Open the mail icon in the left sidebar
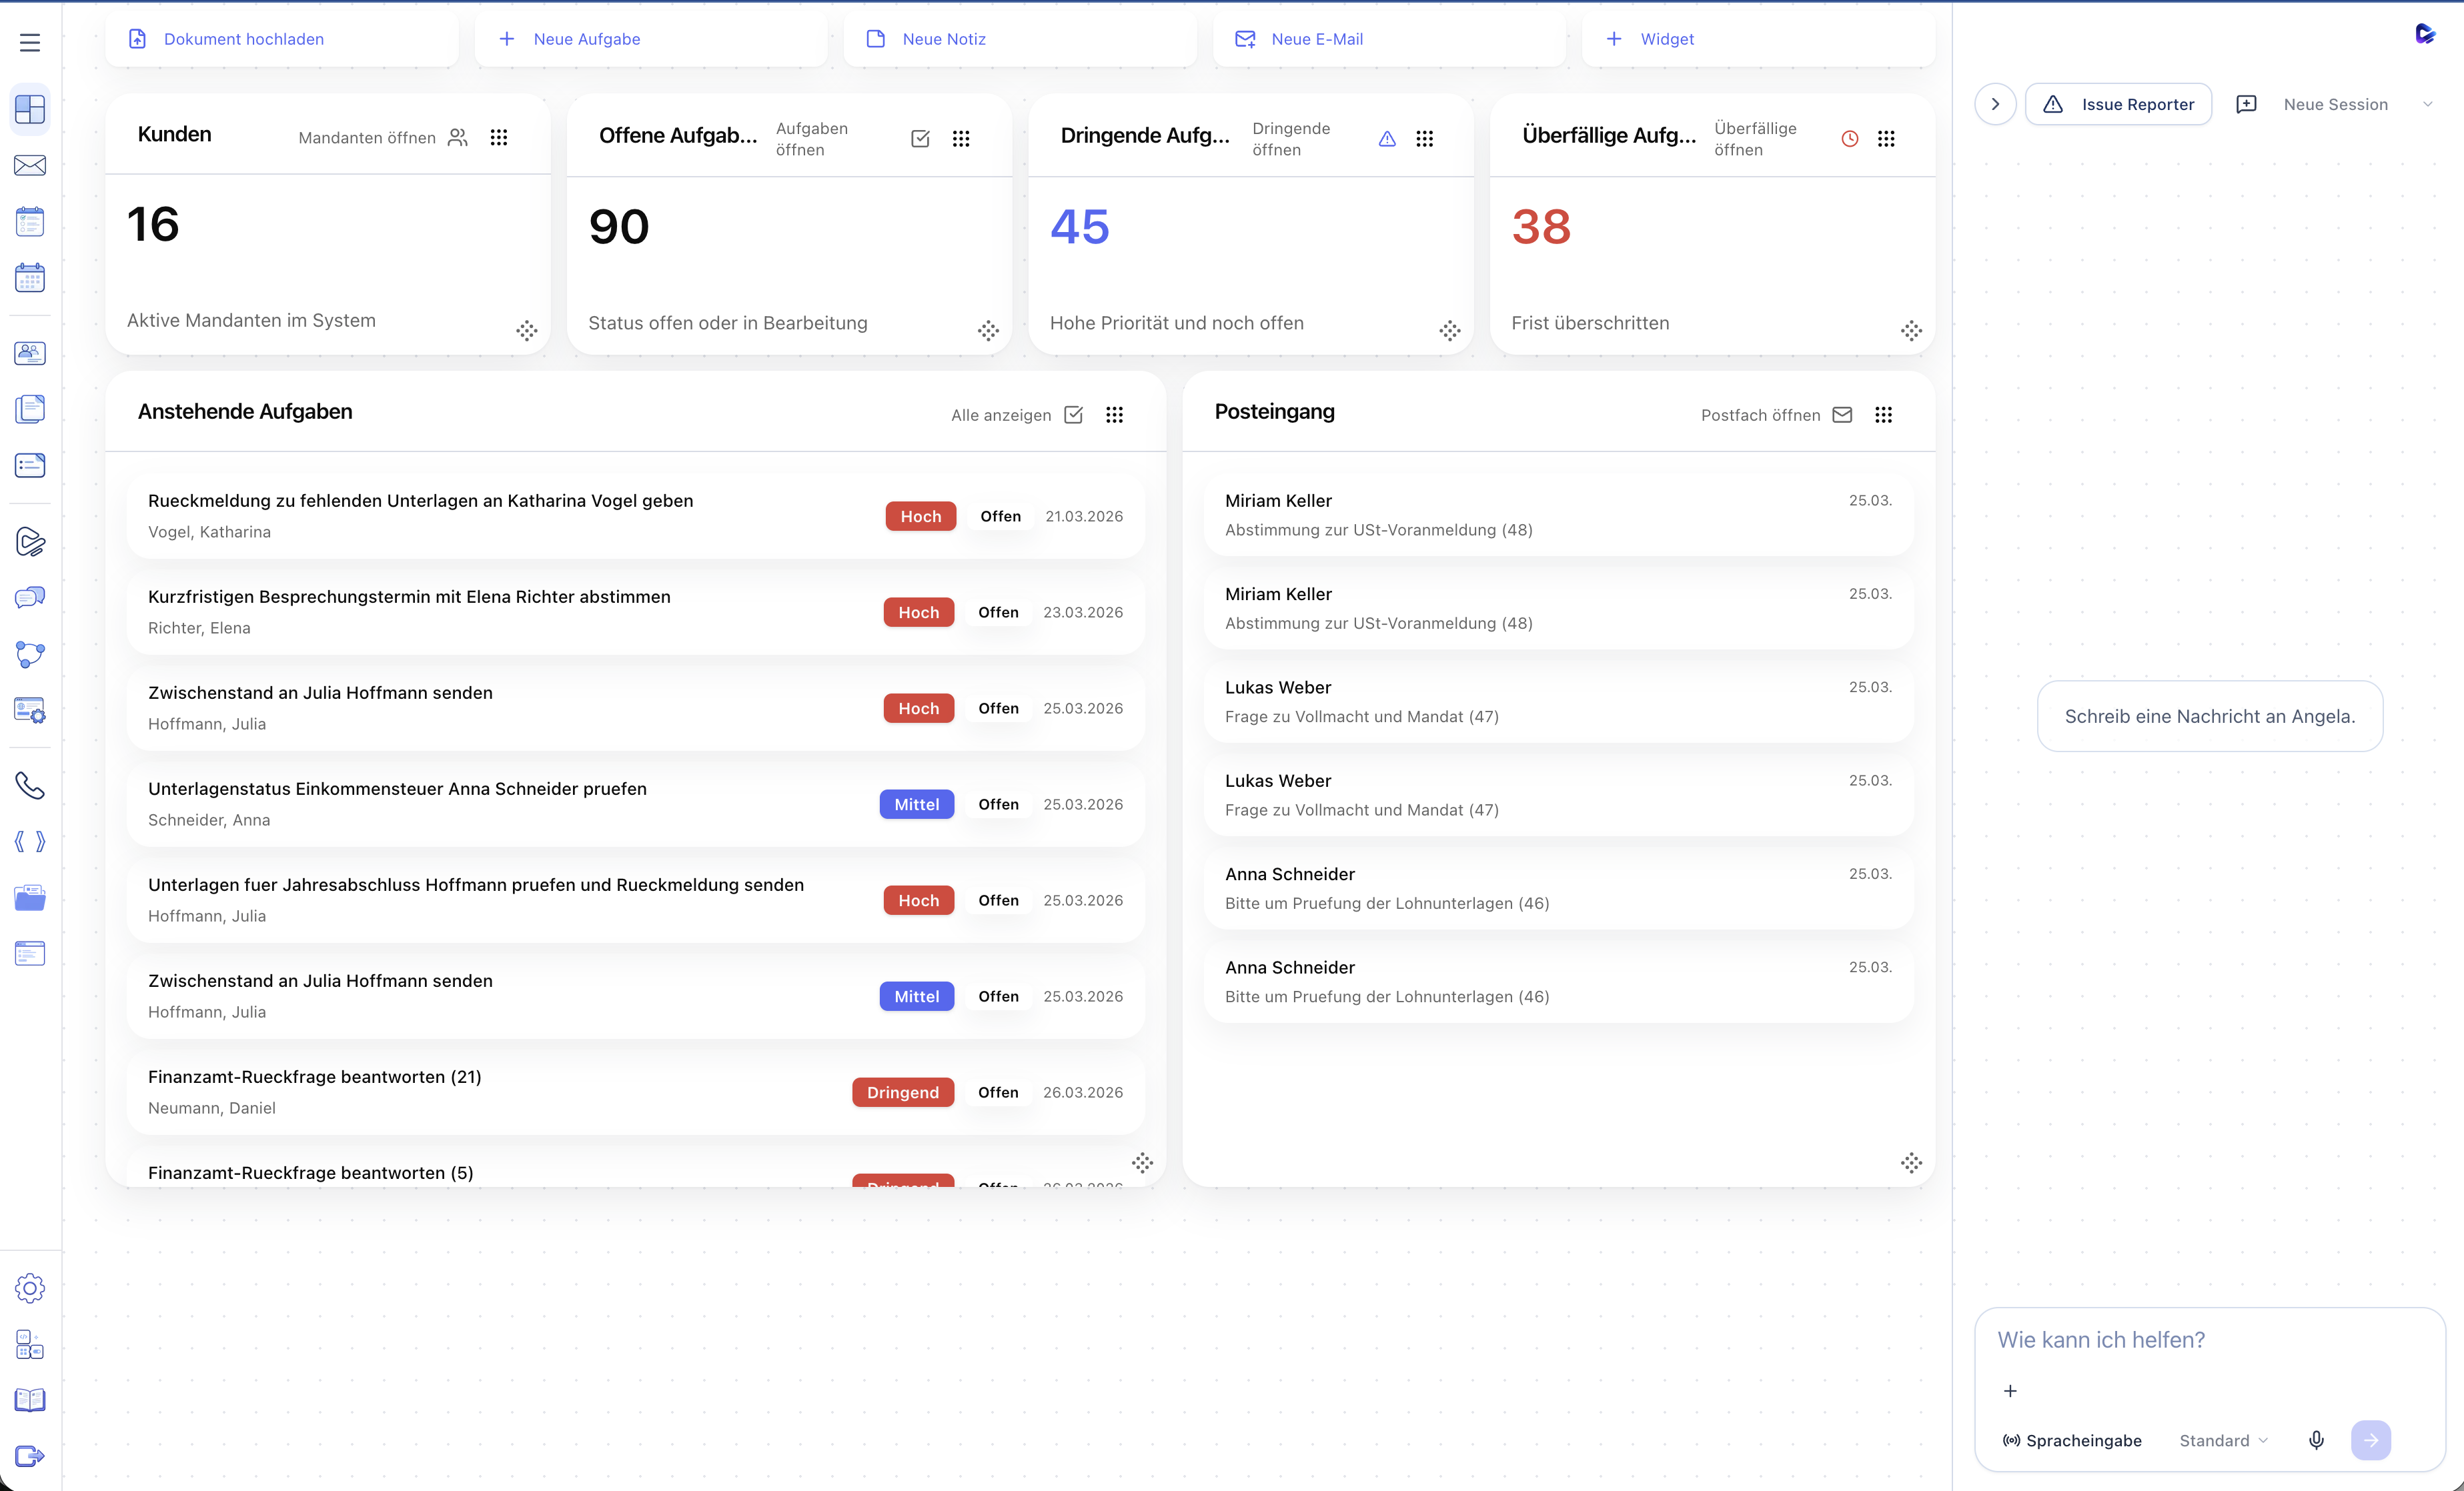2464x1491 pixels. click(30, 166)
